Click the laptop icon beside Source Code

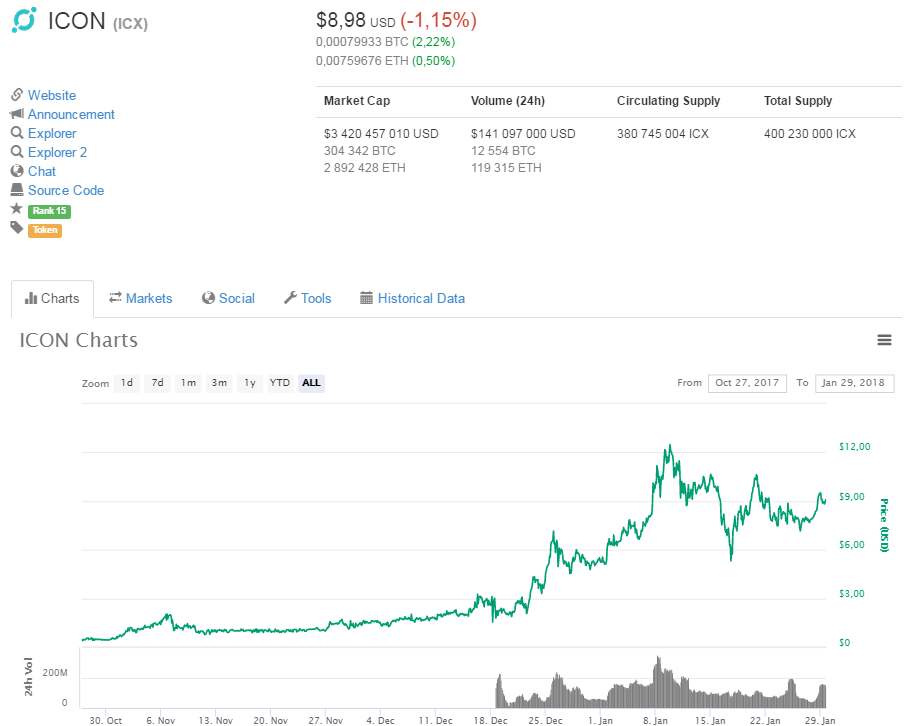[x=17, y=190]
